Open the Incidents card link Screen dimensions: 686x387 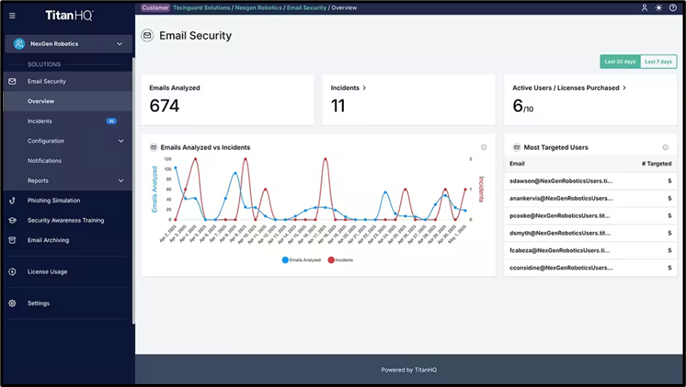pos(348,88)
